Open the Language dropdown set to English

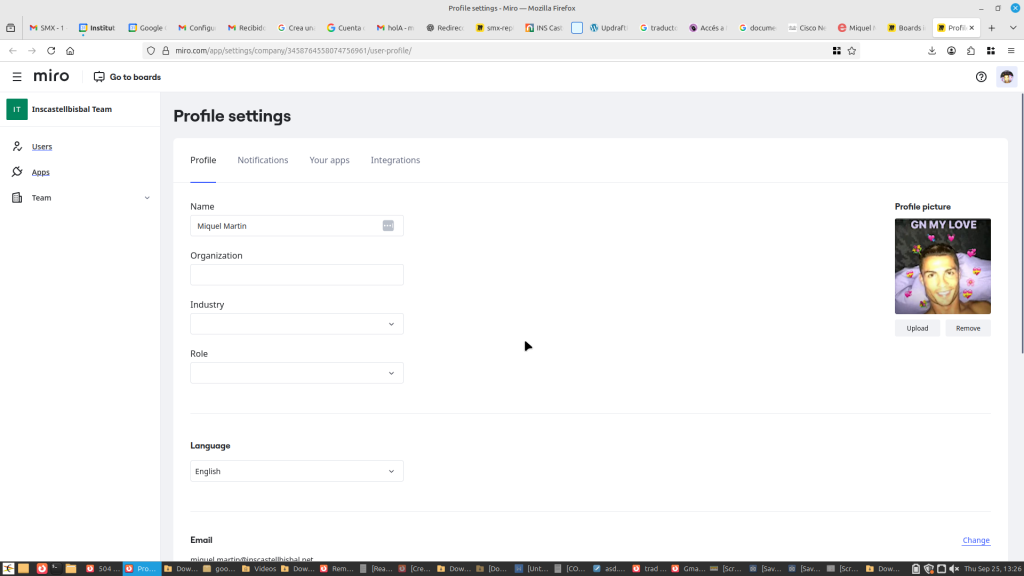coord(297,471)
